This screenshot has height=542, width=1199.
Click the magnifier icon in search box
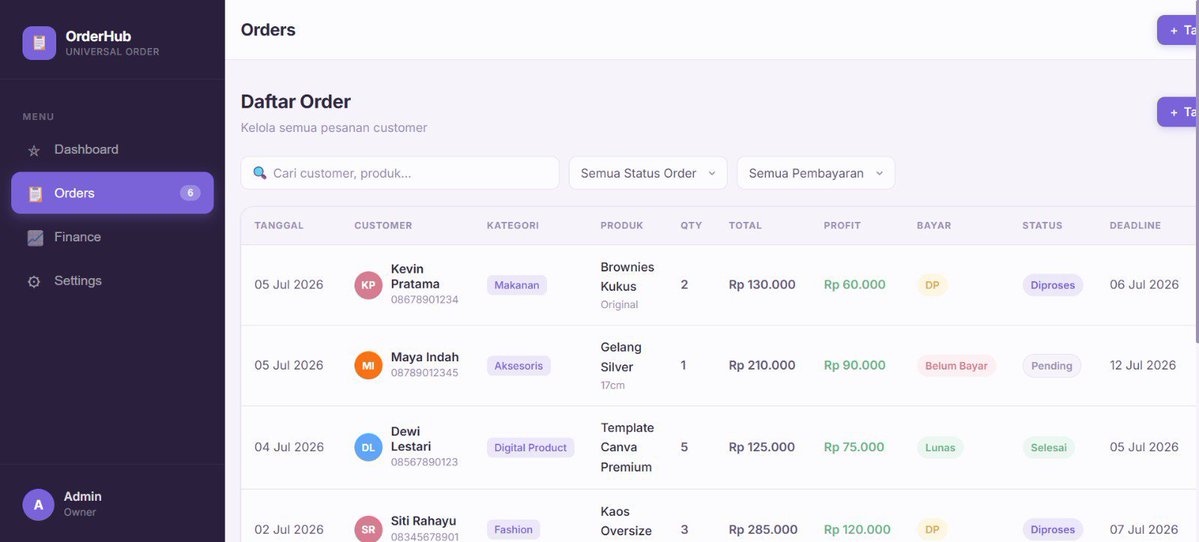coord(260,173)
